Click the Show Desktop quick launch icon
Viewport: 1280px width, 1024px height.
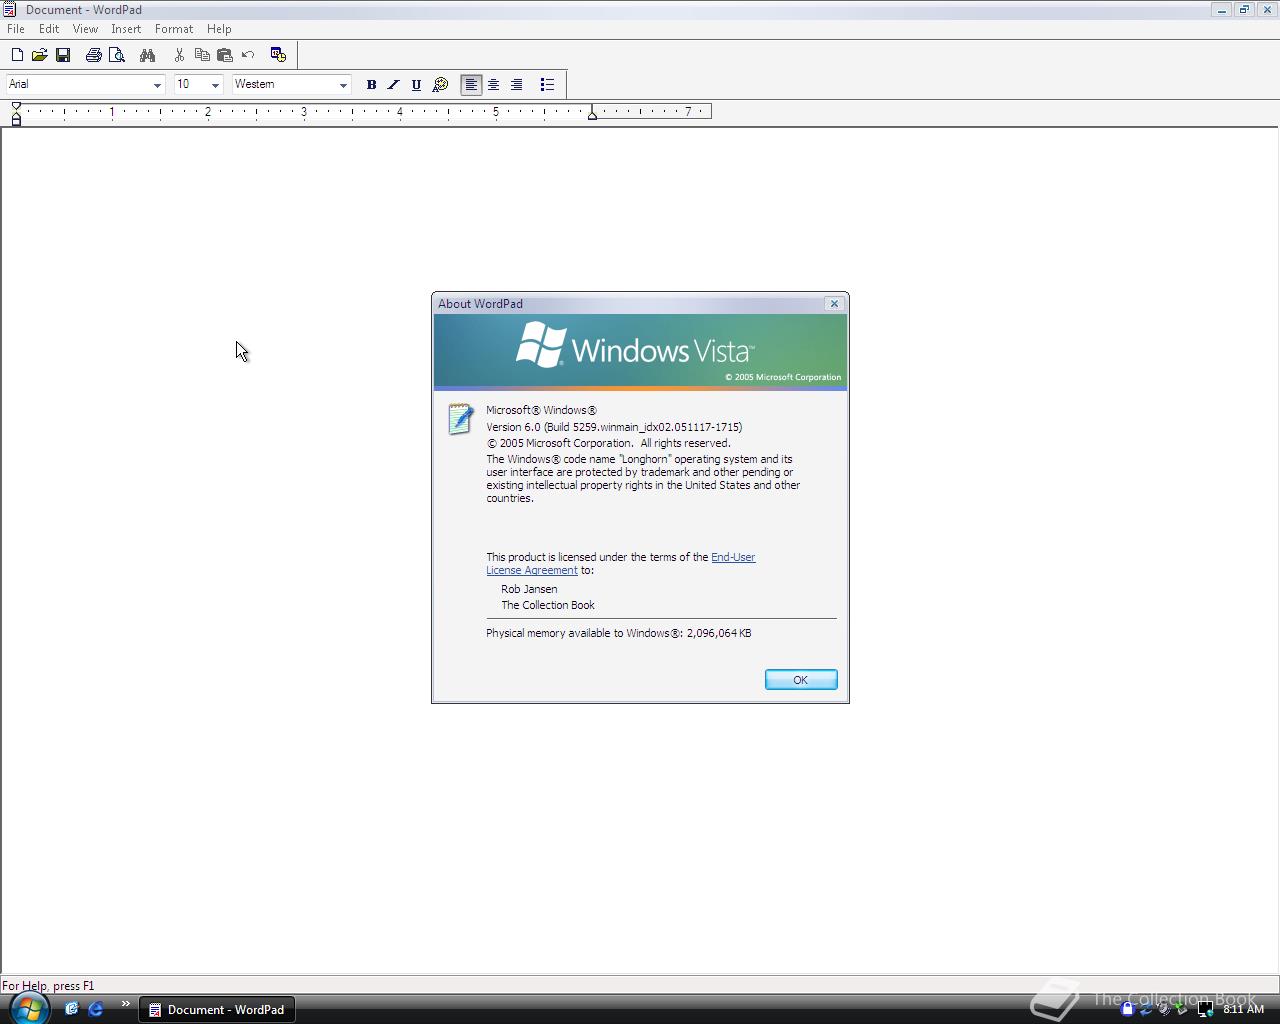(72, 1009)
